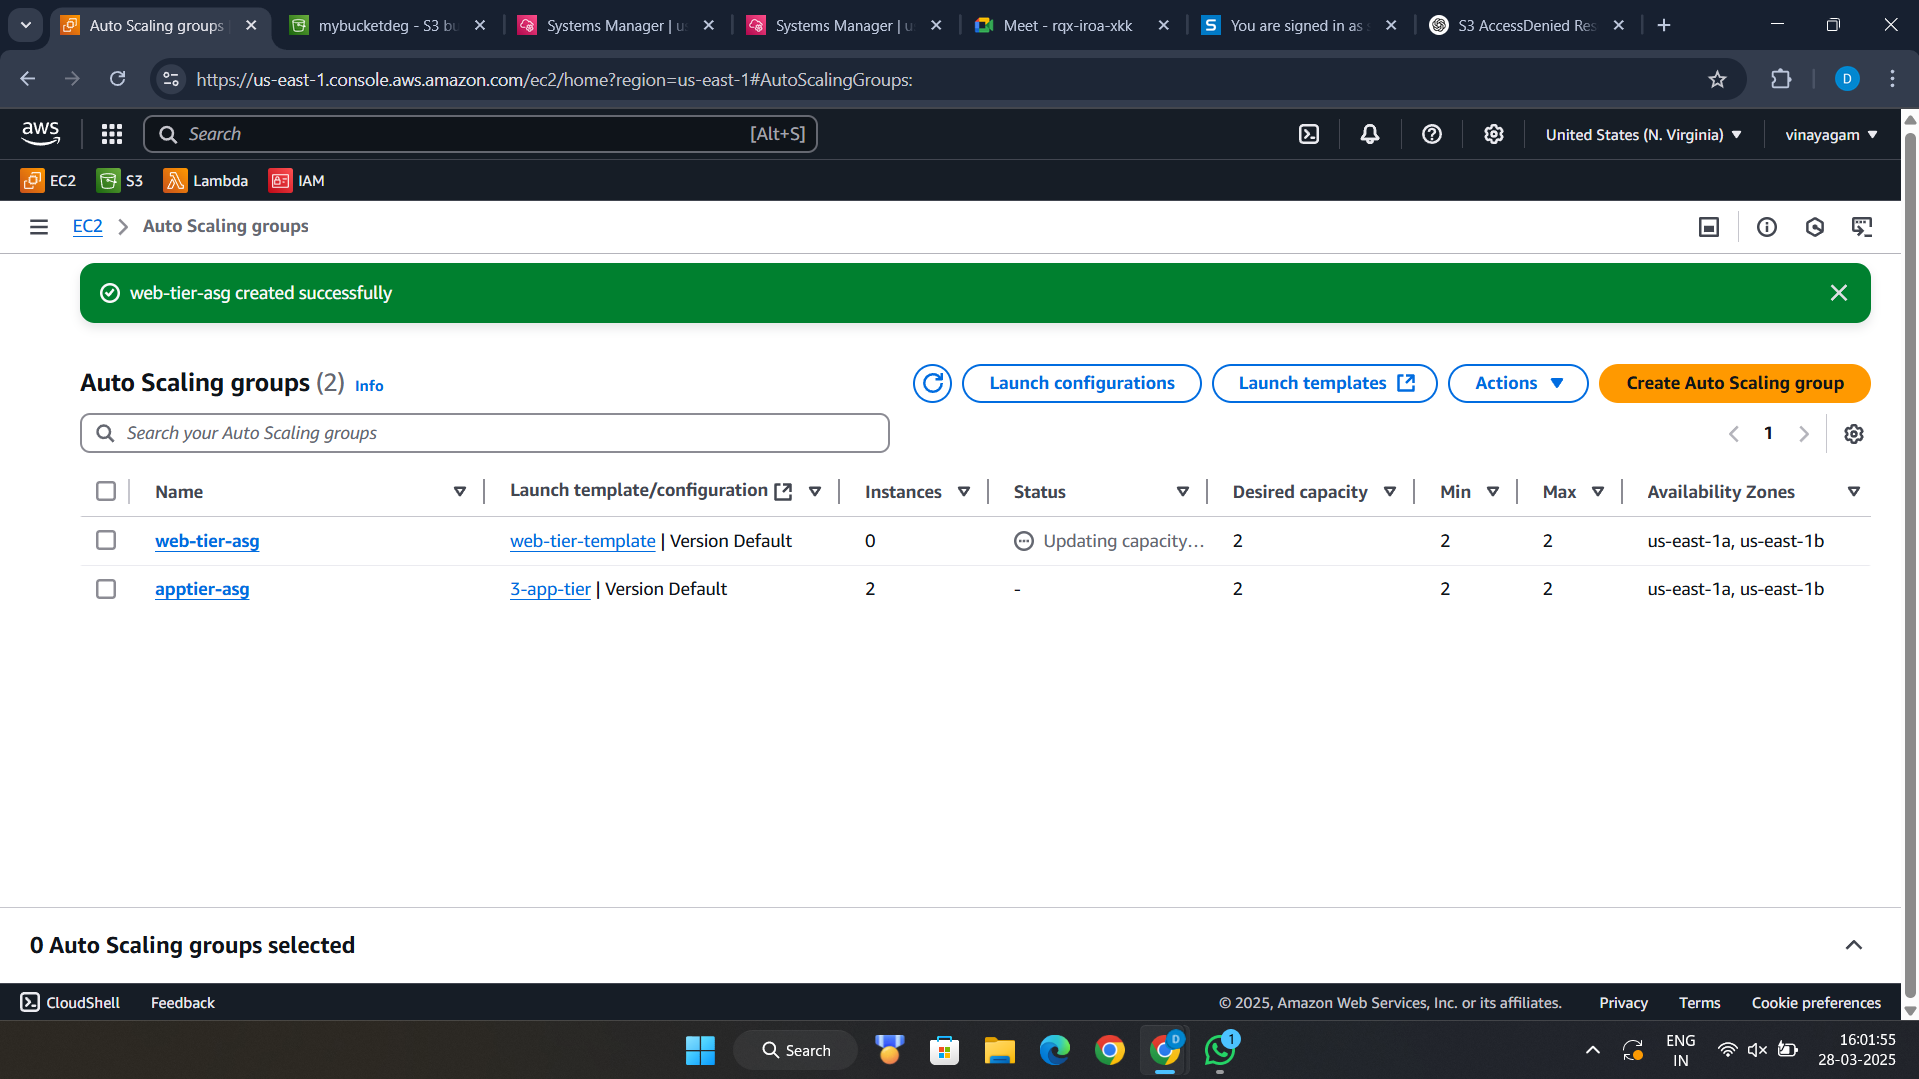Sort by the Name column arrow
Image resolution: width=1919 pixels, height=1079 pixels.
click(x=460, y=491)
